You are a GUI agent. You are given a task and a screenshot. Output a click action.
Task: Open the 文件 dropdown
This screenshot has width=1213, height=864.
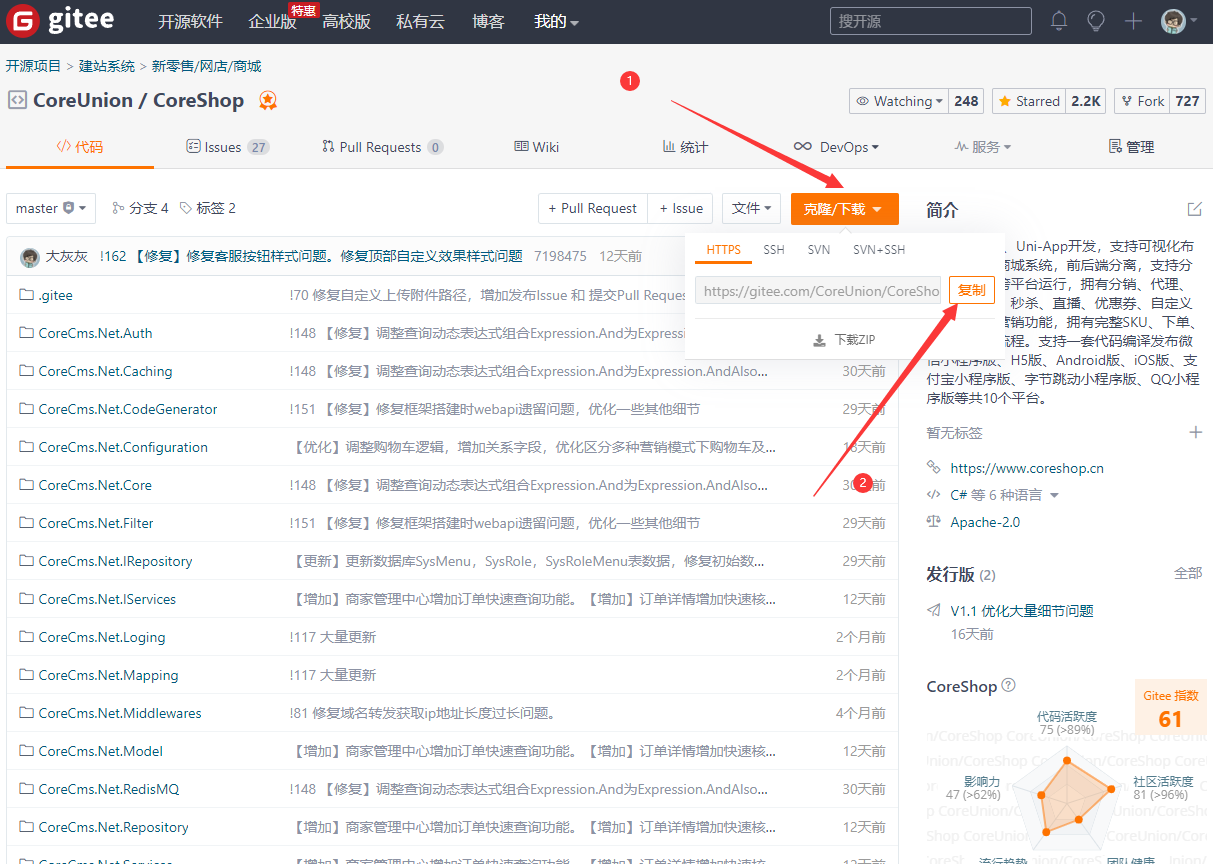tap(751, 208)
